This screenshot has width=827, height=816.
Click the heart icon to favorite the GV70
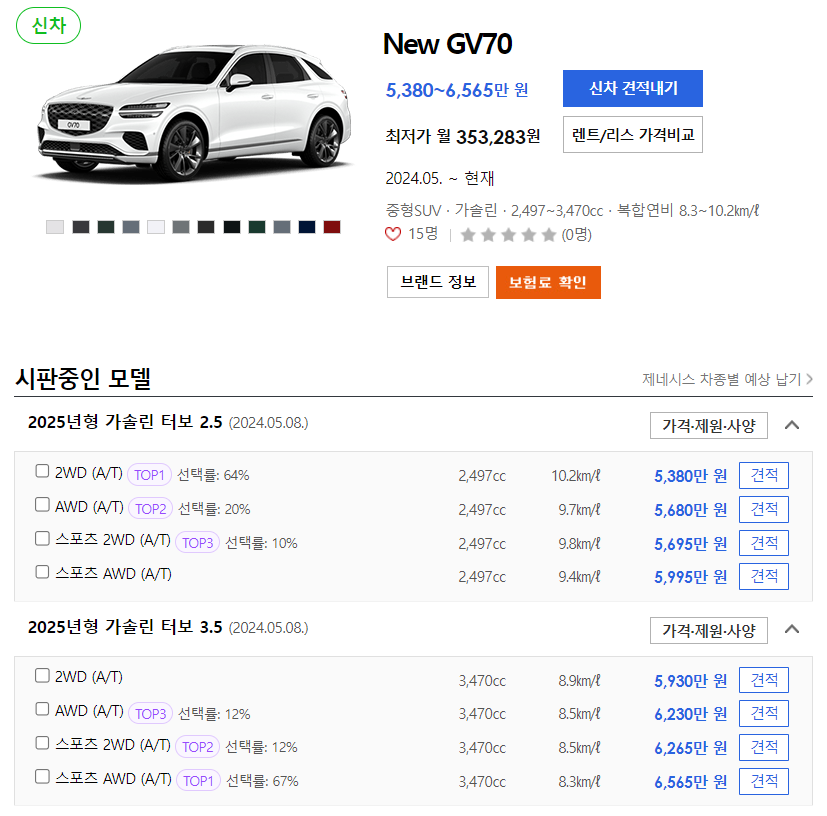(394, 234)
